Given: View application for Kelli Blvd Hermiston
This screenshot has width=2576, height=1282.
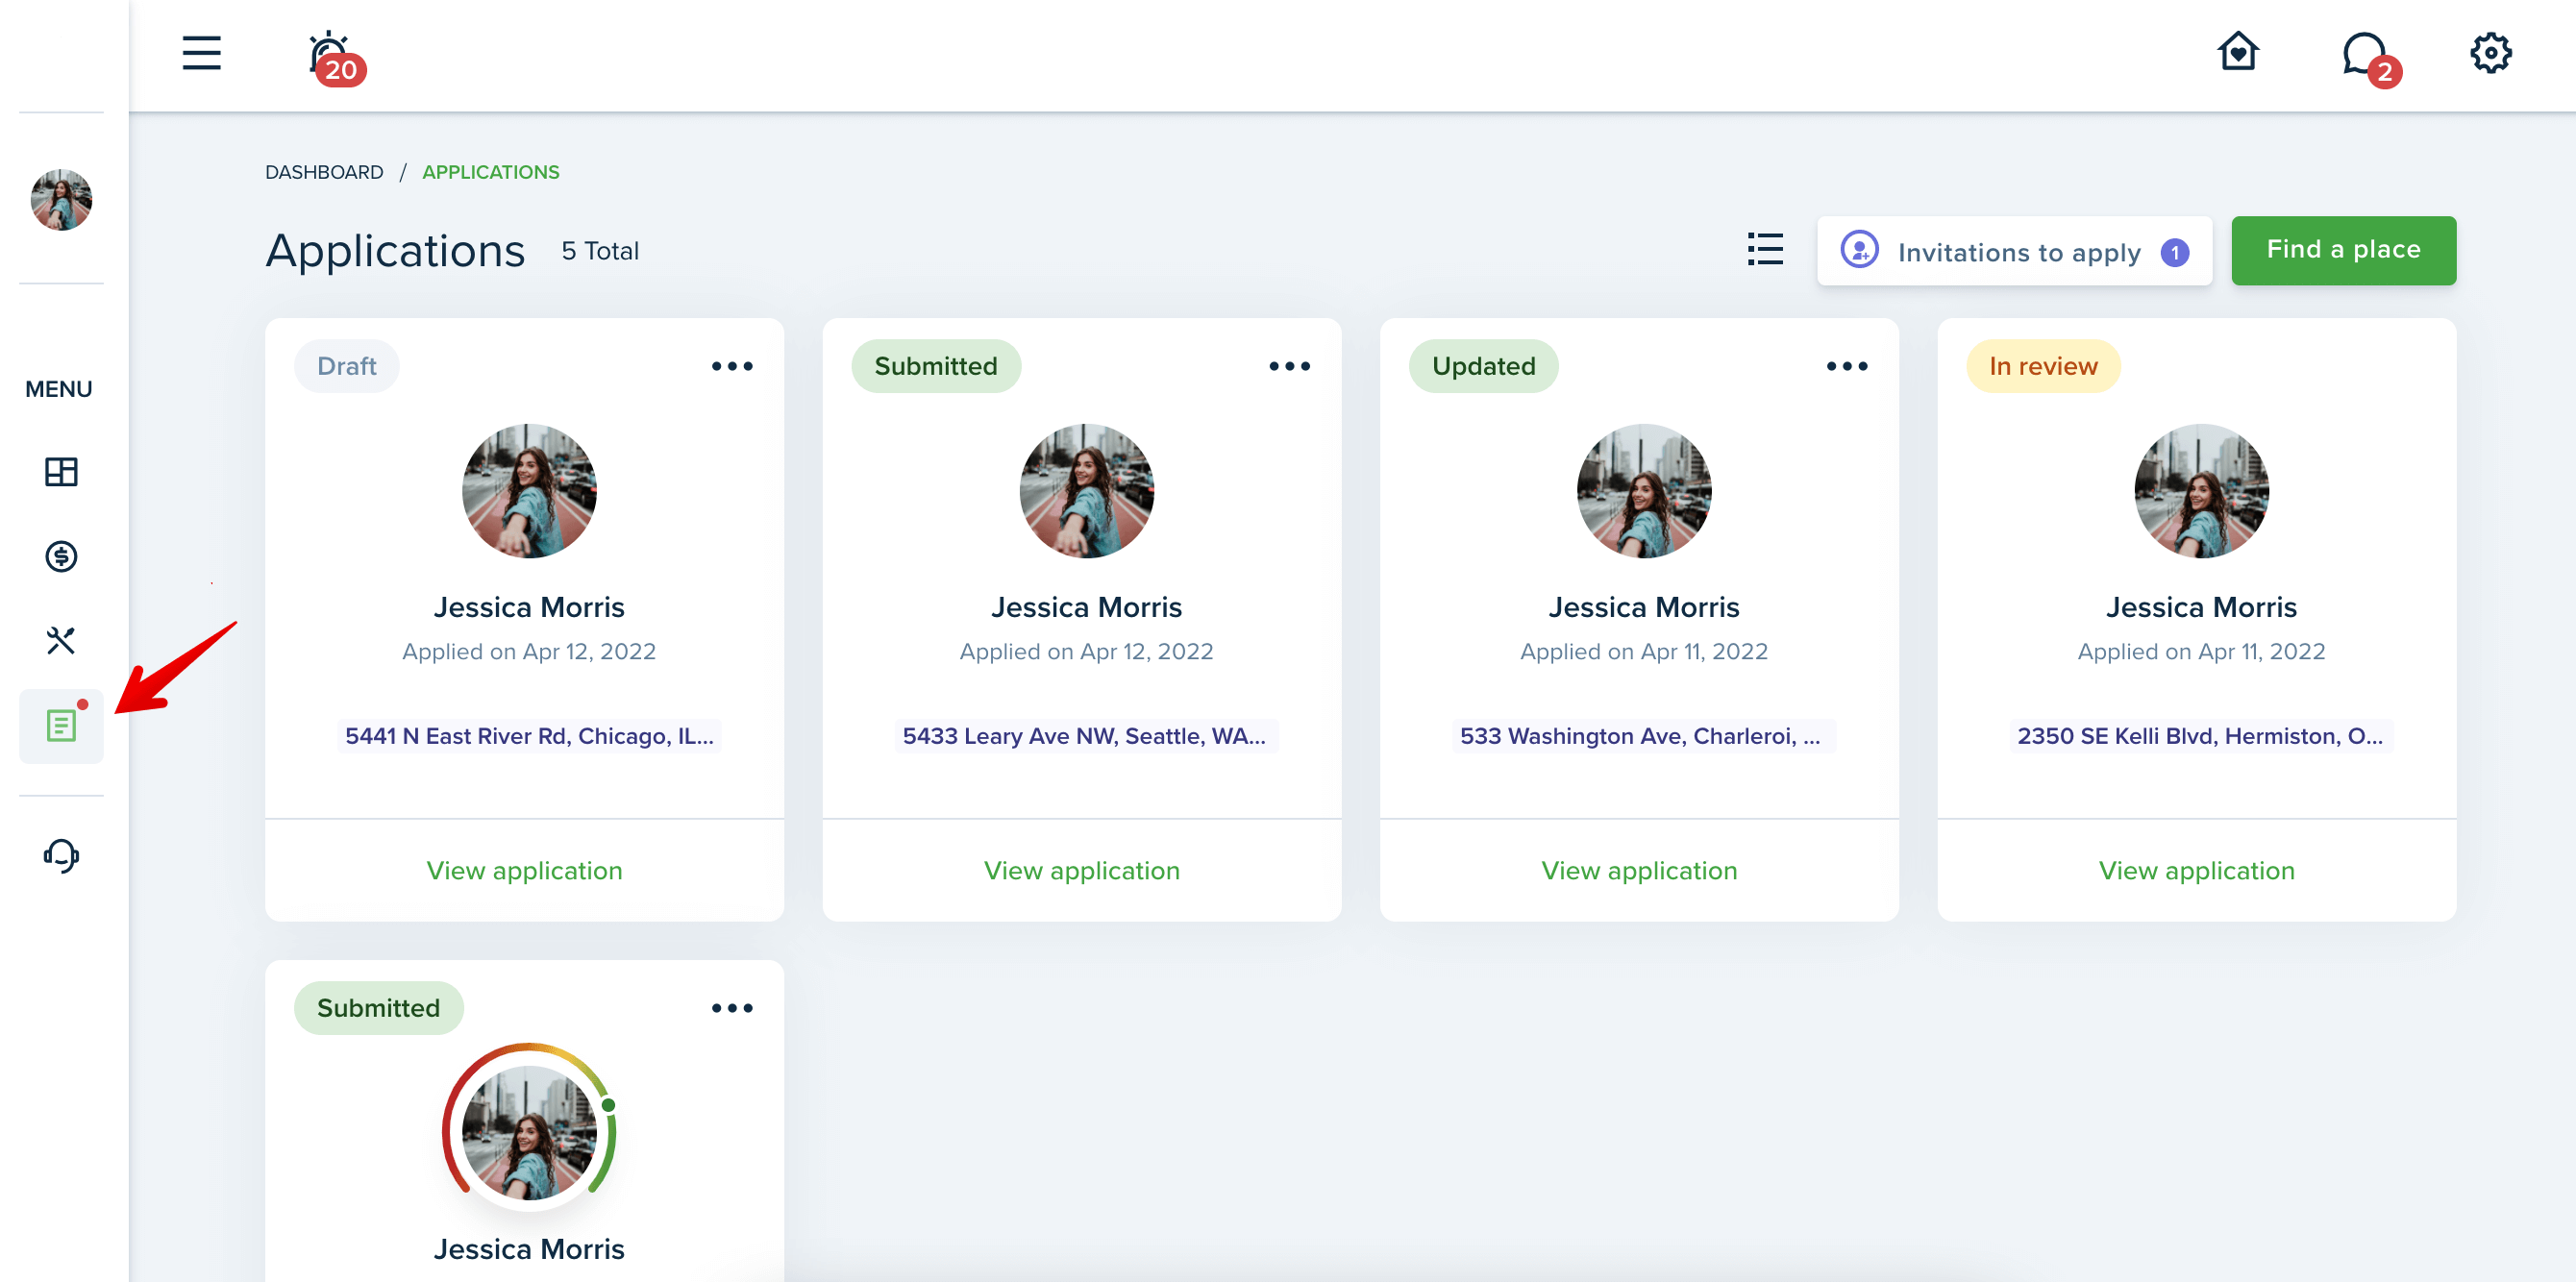Looking at the screenshot, I should tap(2196, 871).
